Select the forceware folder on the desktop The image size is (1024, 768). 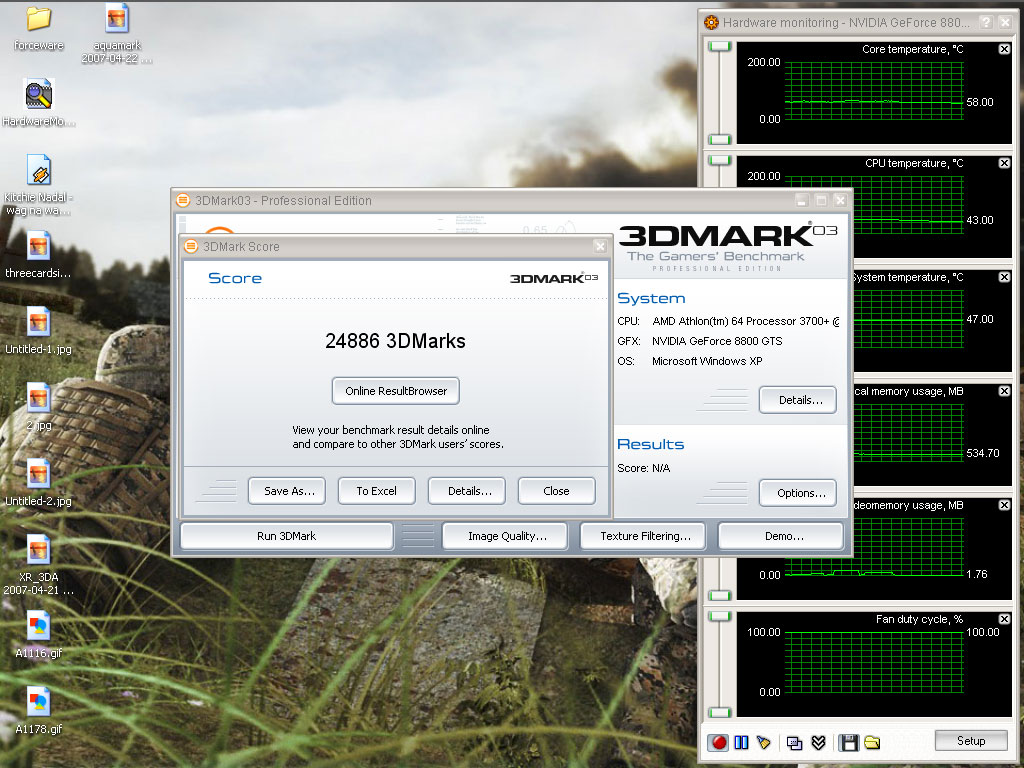pos(39,28)
